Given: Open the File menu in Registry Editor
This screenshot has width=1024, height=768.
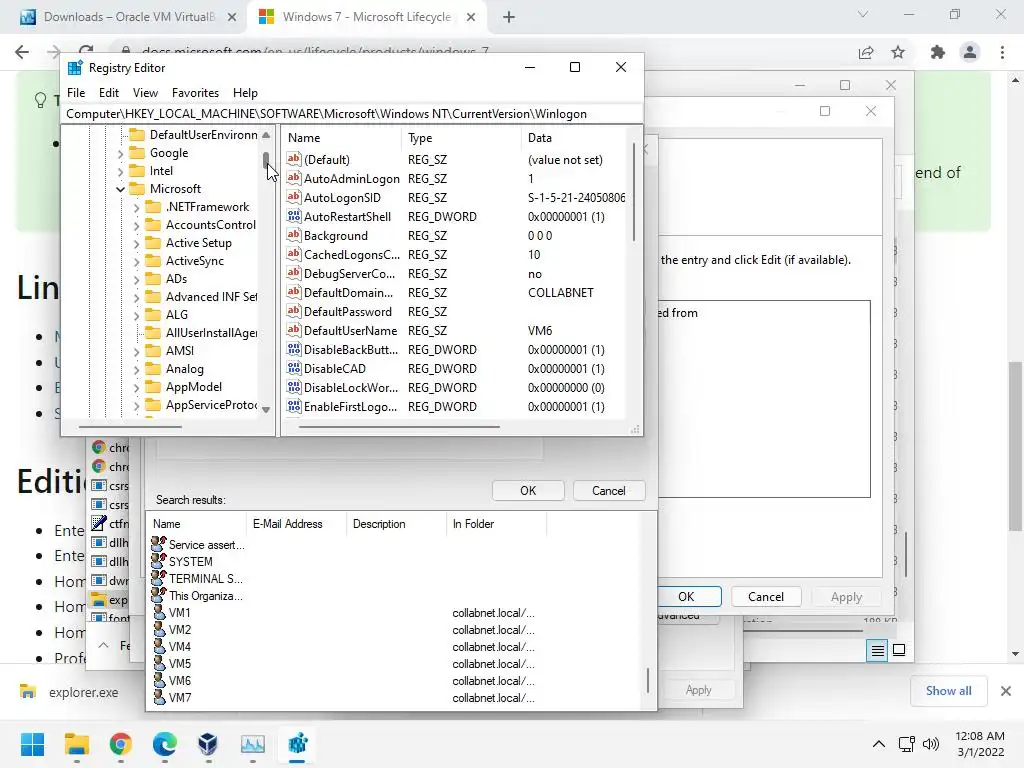Looking at the screenshot, I should pyautogui.click(x=76, y=93).
